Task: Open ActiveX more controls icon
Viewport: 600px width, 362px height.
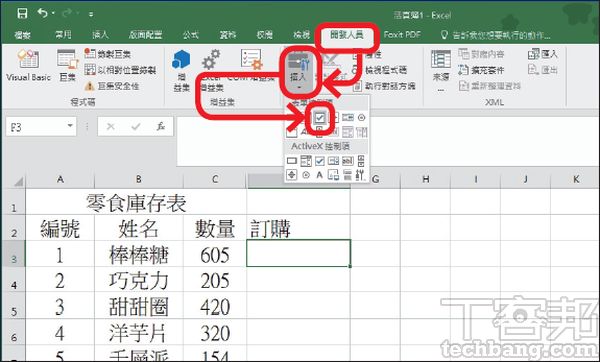Action: pyautogui.click(x=360, y=175)
